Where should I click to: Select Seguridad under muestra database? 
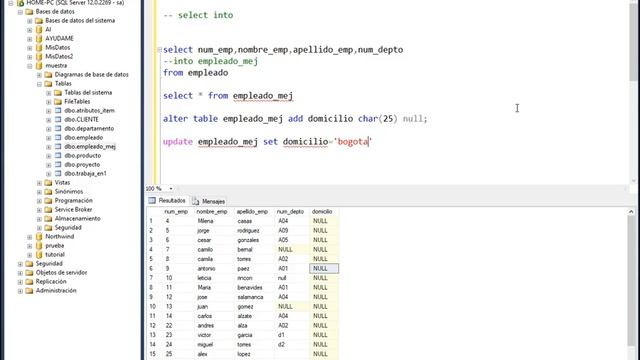coord(68,228)
